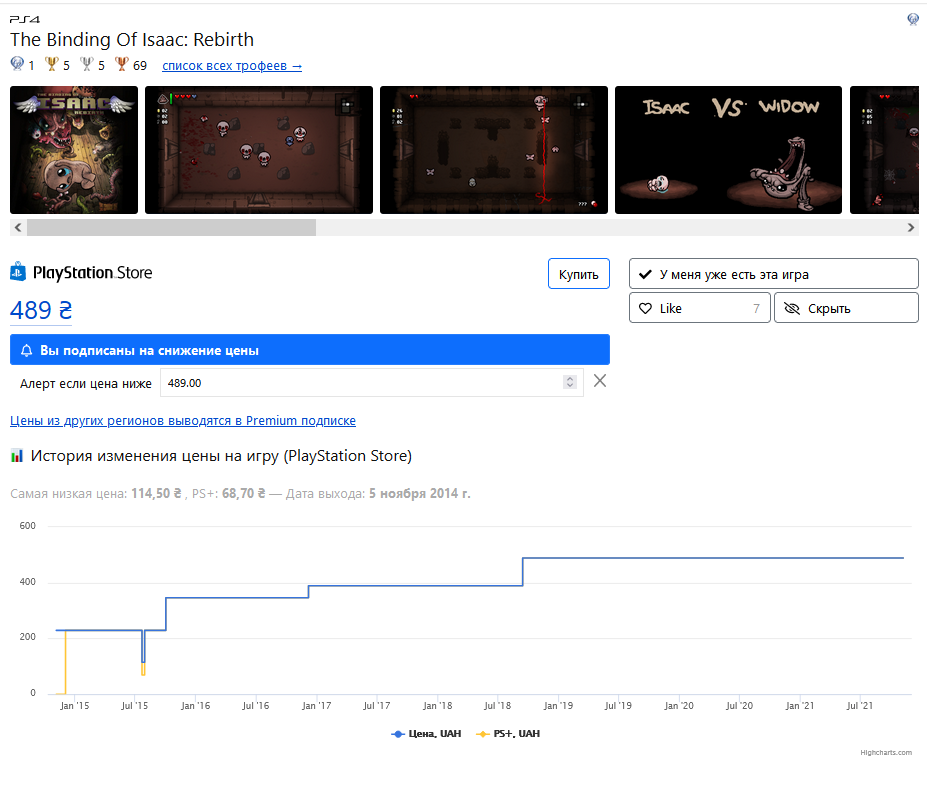Toggle the 'Цена, UAH' series in chart legend

(x=426, y=733)
